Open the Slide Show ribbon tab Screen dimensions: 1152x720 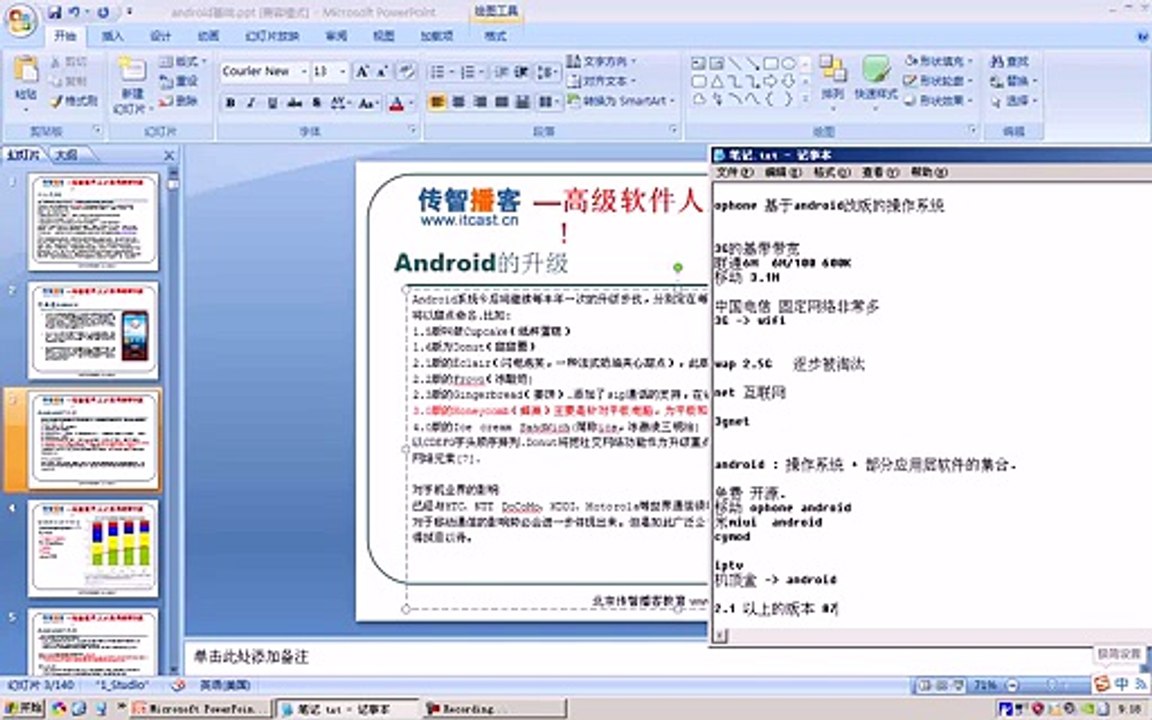point(273,35)
